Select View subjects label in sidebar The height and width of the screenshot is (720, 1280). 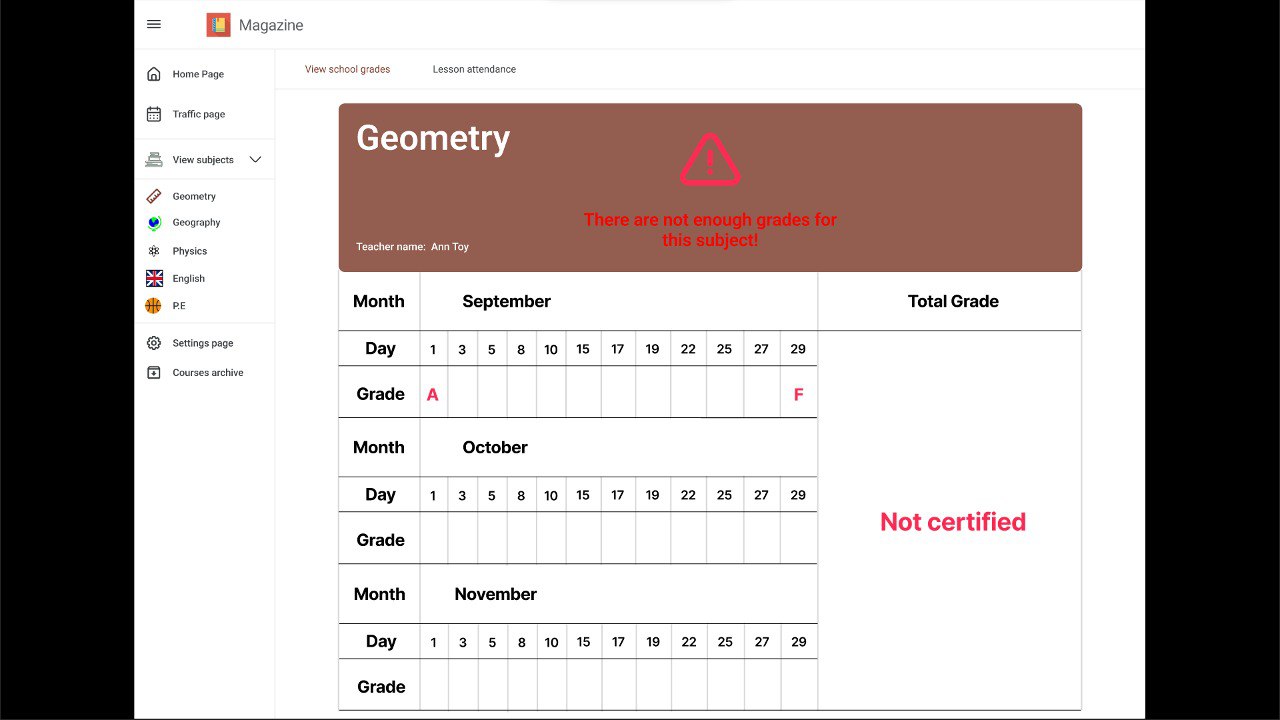[203, 160]
